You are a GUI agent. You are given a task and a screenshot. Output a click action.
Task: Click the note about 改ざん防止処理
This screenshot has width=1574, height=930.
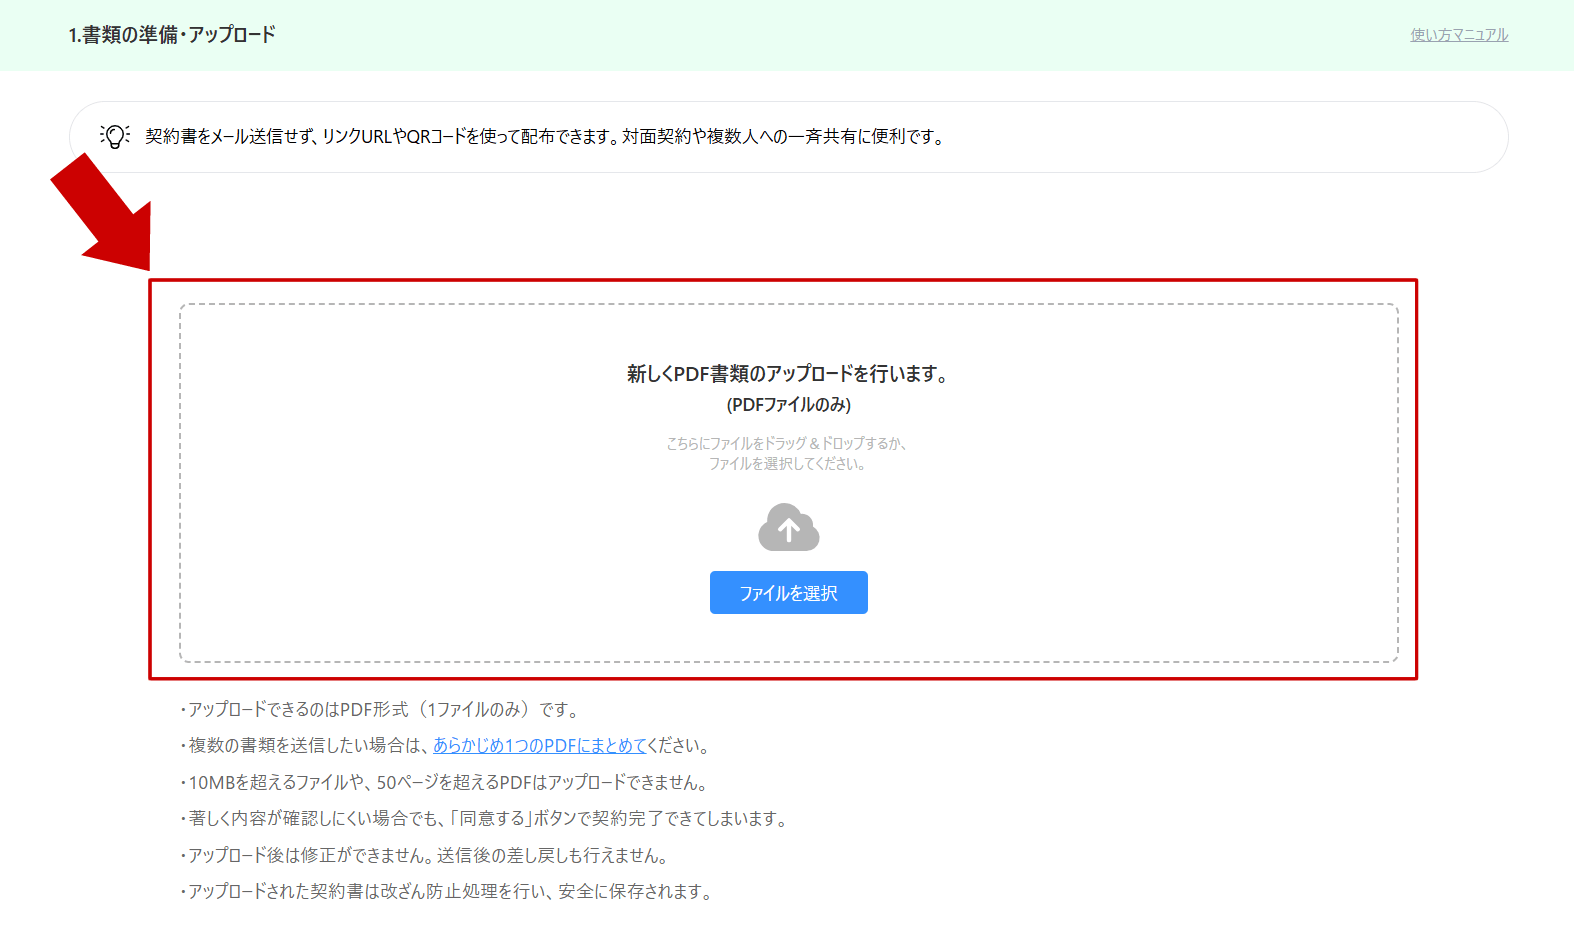(447, 892)
